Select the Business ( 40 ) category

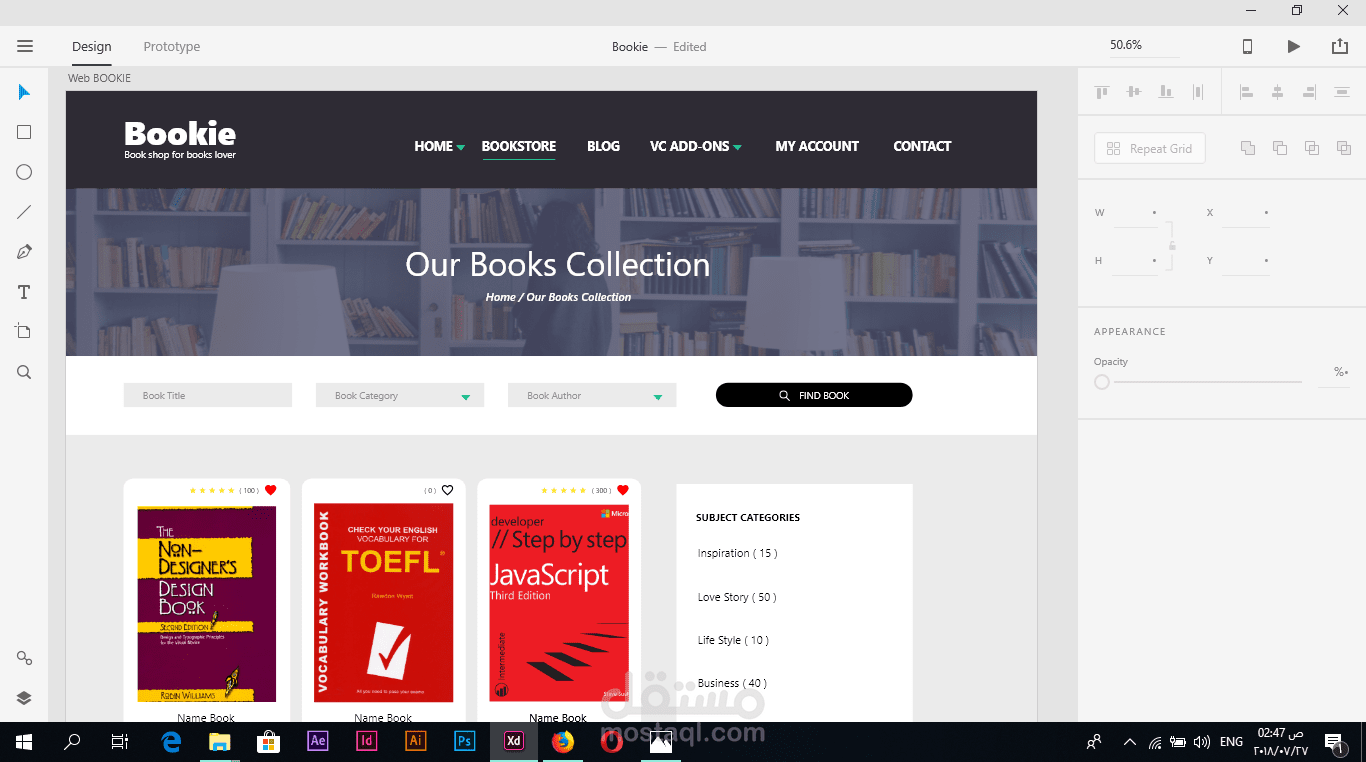732,683
